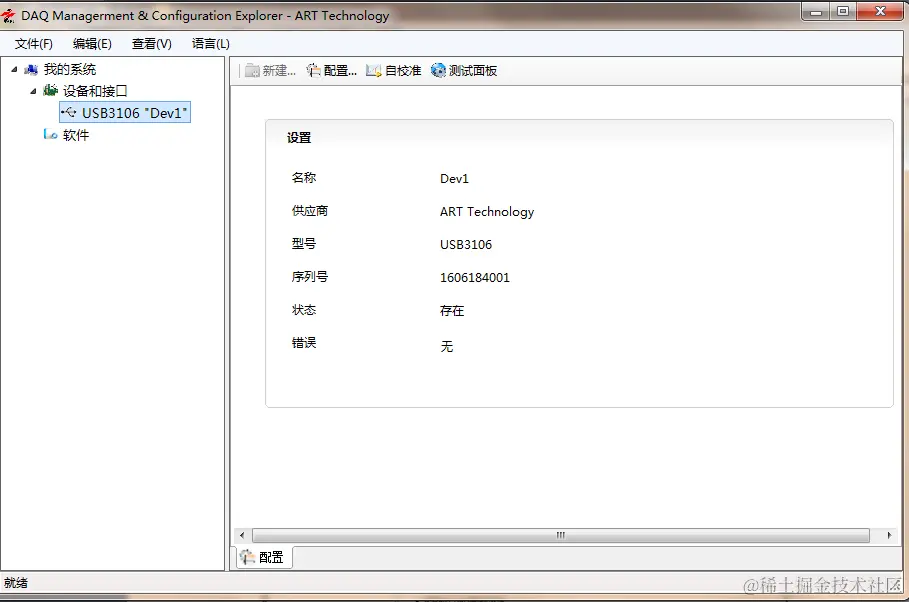Click the 新建 folder toolbar icon

pyautogui.click(x=252, y=71)
